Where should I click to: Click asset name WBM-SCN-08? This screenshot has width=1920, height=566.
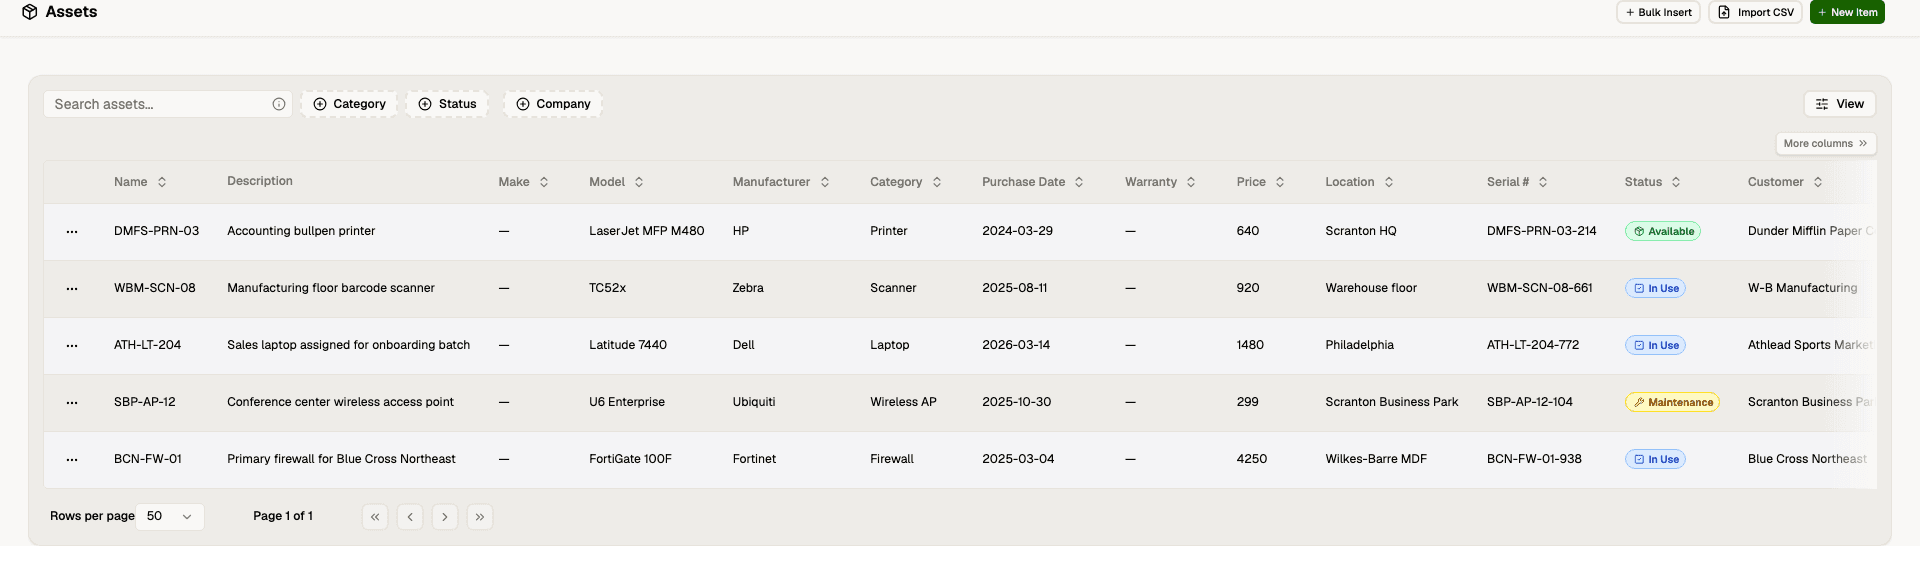(155, 288)
